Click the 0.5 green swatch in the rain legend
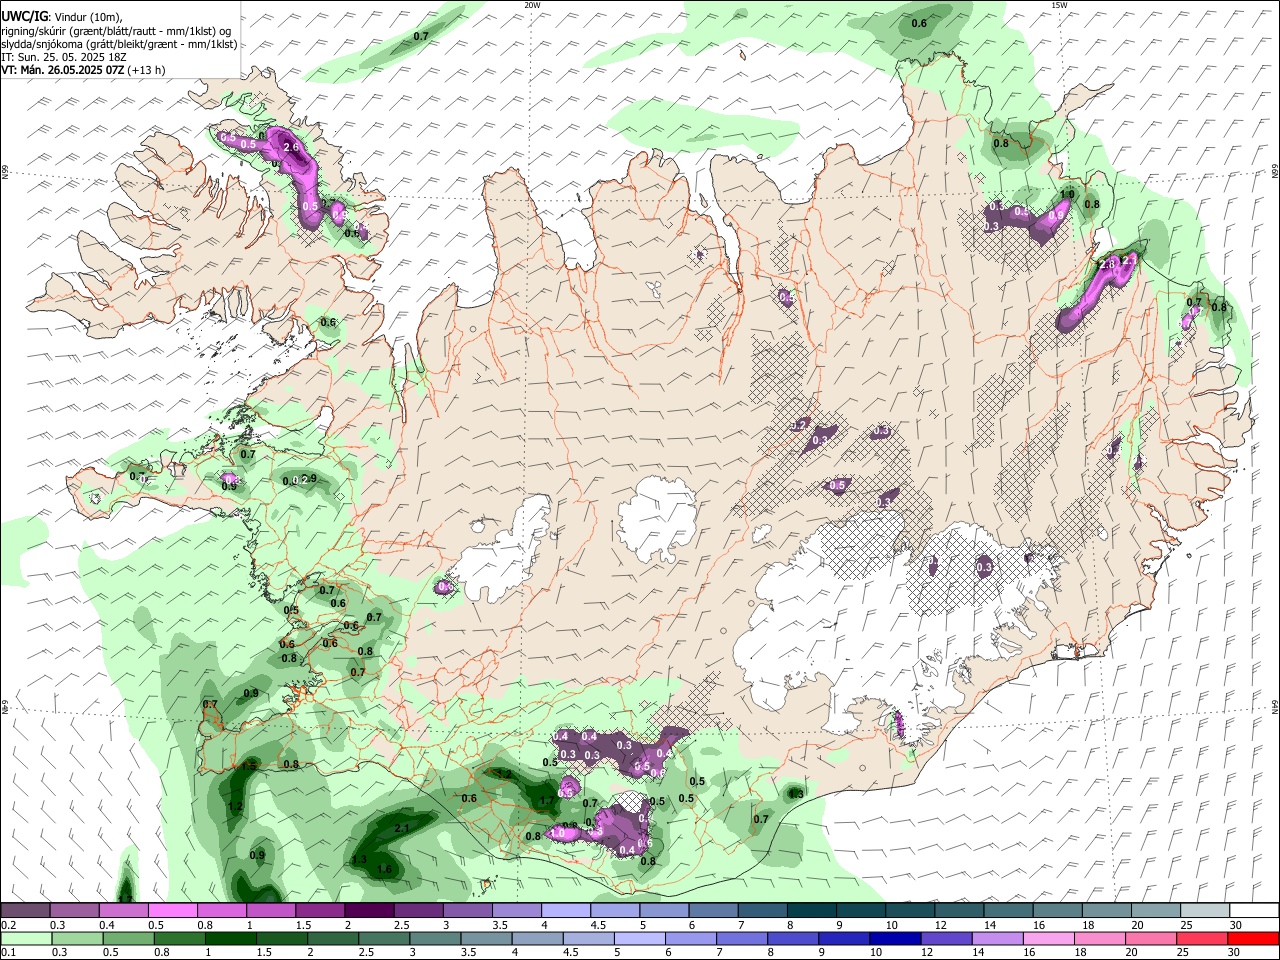This screenshot has height=960, width=1280. click(127, 938)
